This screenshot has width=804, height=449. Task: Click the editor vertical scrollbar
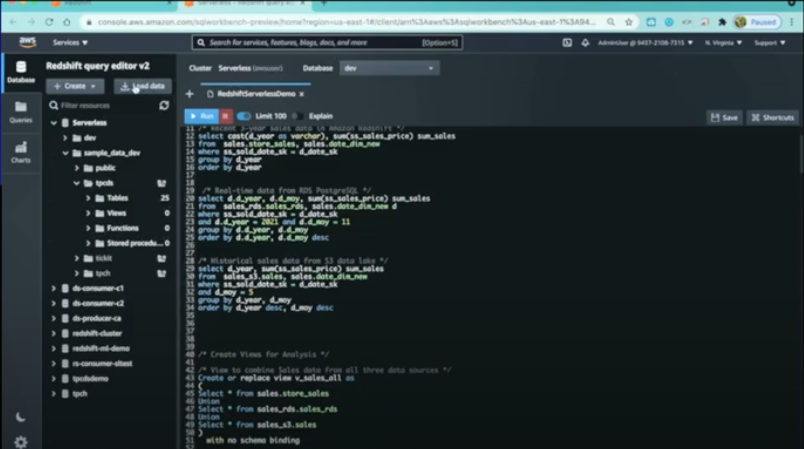click(800, 154)
